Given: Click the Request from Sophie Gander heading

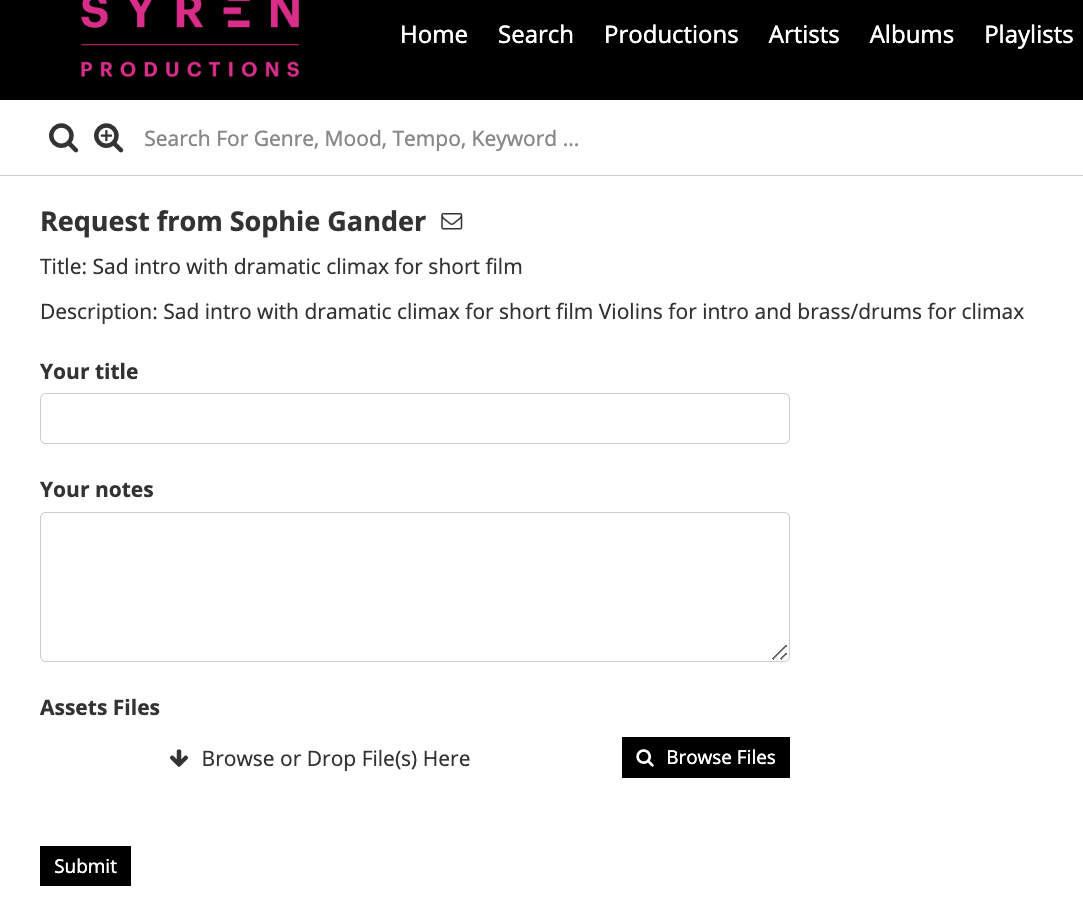Looking at the screenshot, I should point(233,221).
